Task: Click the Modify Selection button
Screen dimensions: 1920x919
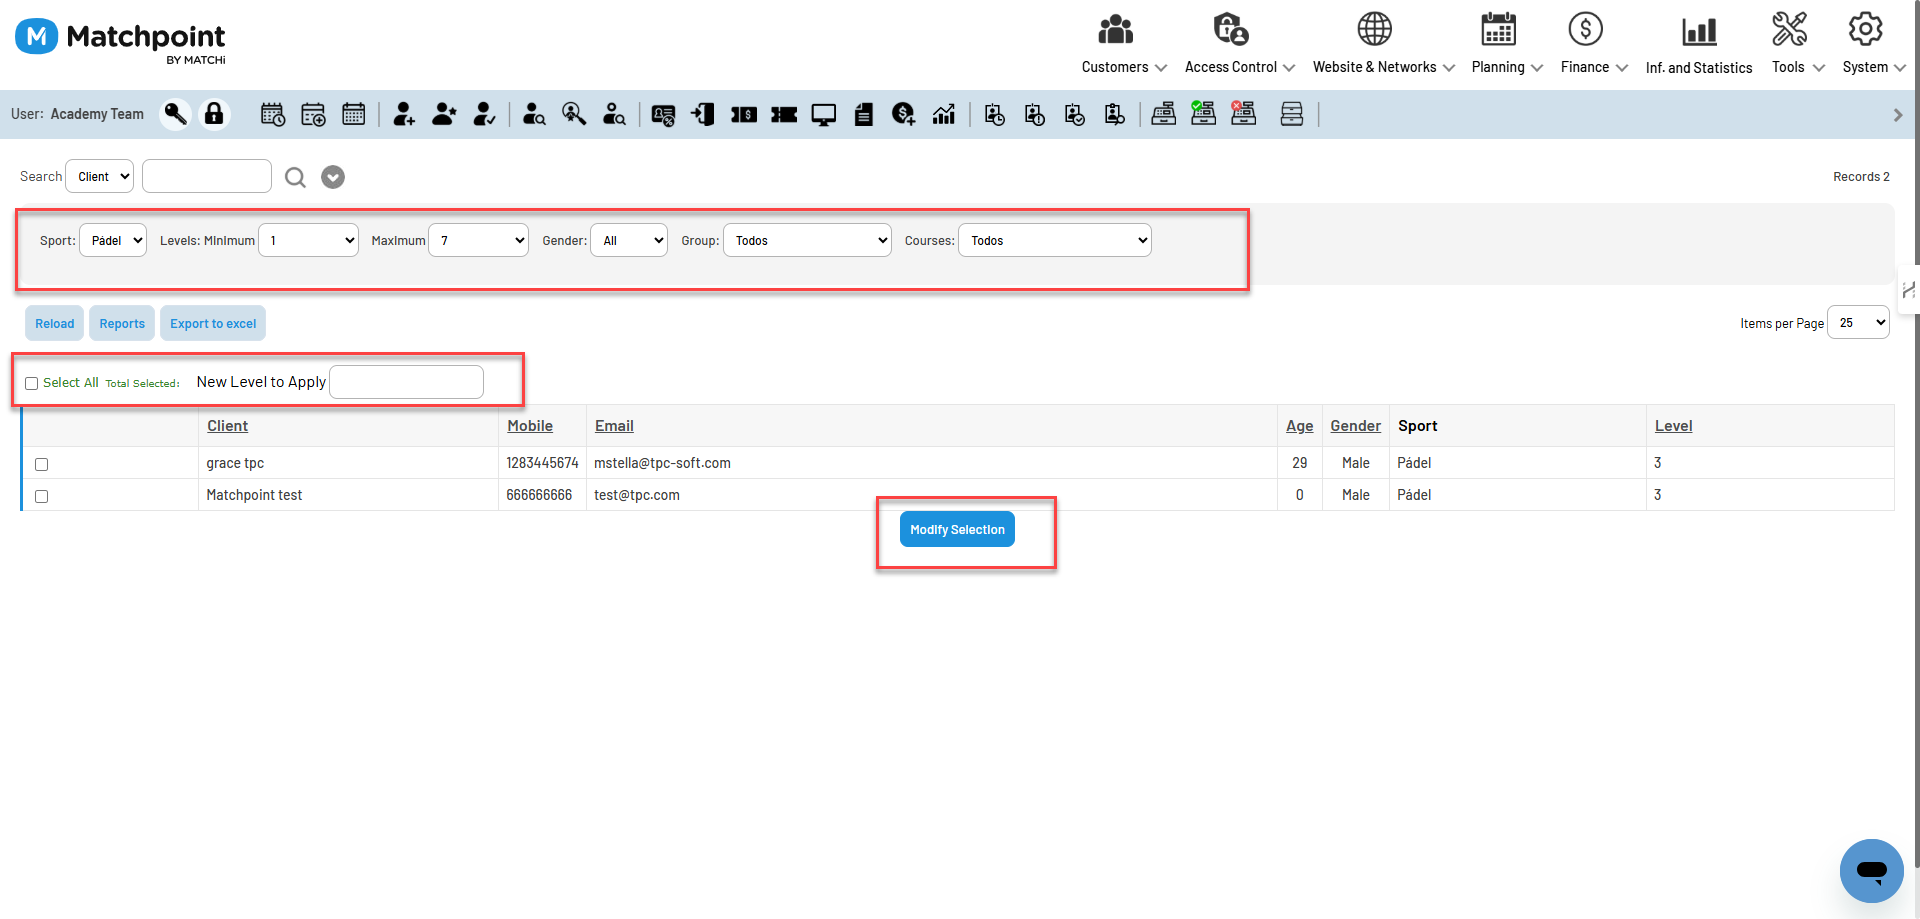Action: tap(957, 530)
